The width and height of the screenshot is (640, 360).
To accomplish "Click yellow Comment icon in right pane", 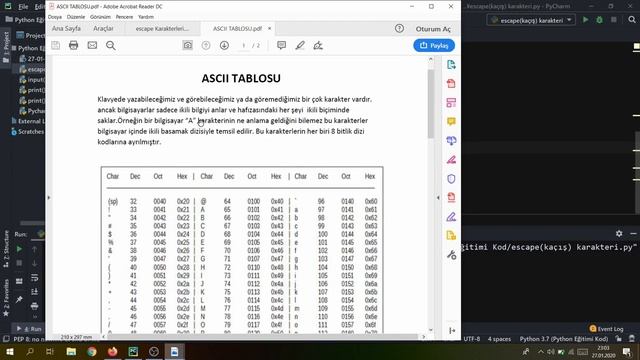I will pos(451,122).
